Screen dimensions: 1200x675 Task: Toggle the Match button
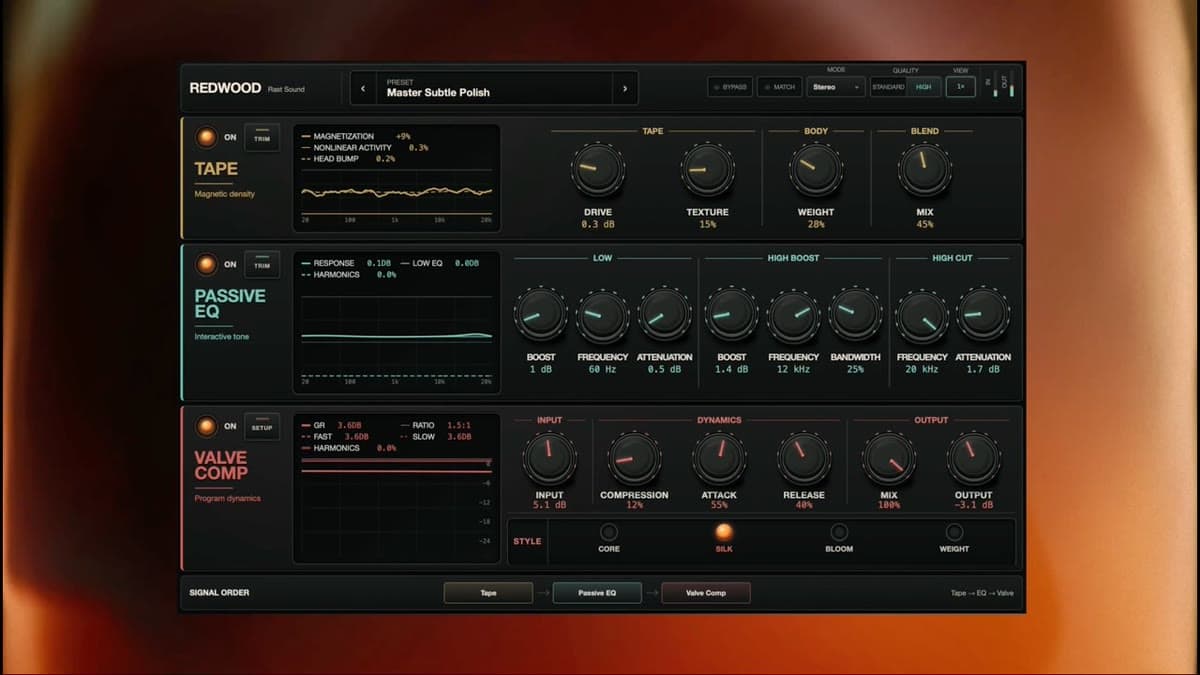[779, 87]
